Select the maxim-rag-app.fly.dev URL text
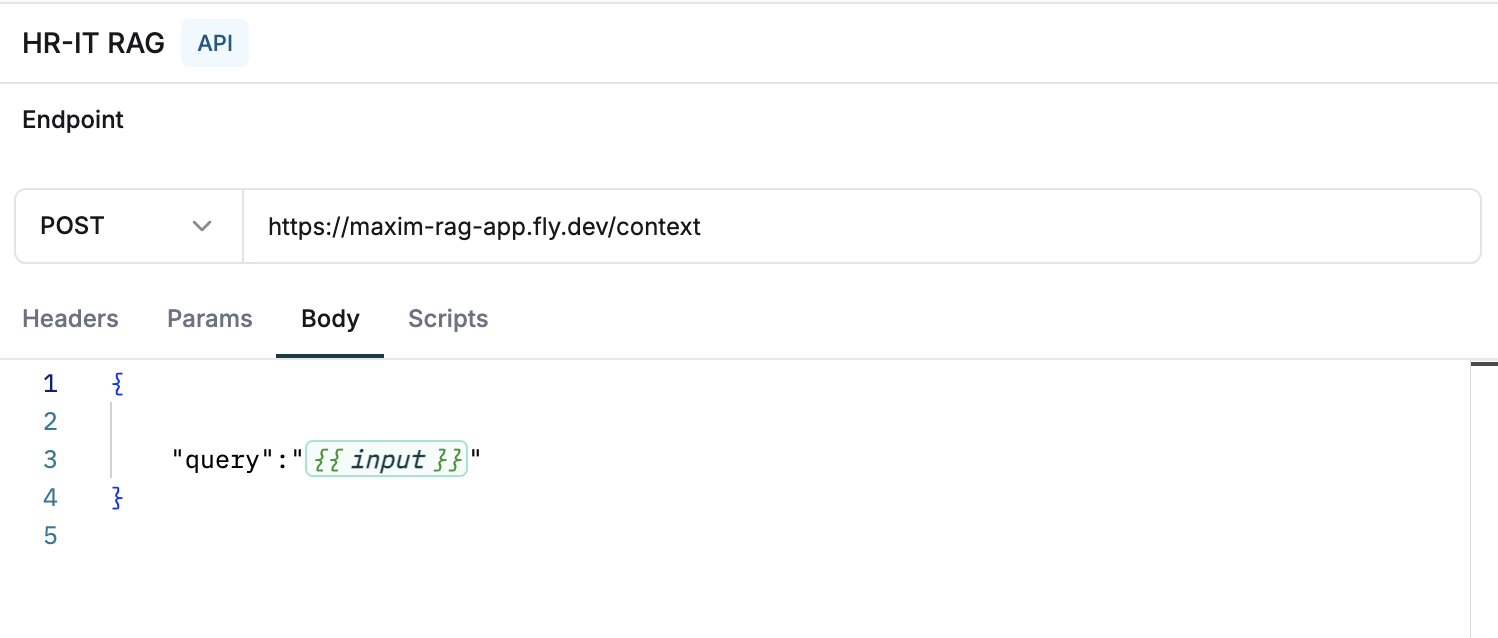 (x=483, y=226)
